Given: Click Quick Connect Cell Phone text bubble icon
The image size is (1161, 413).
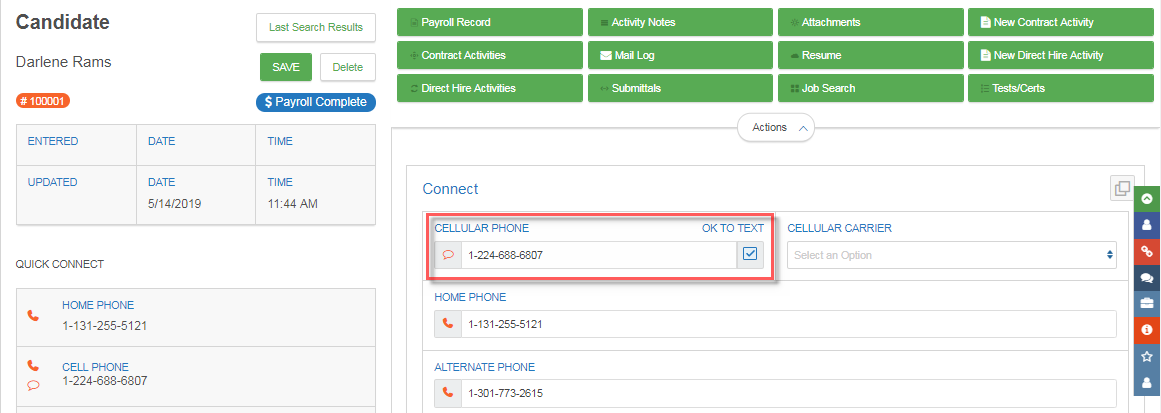Looking at the screenshot, I should click(x=33, y=384).
